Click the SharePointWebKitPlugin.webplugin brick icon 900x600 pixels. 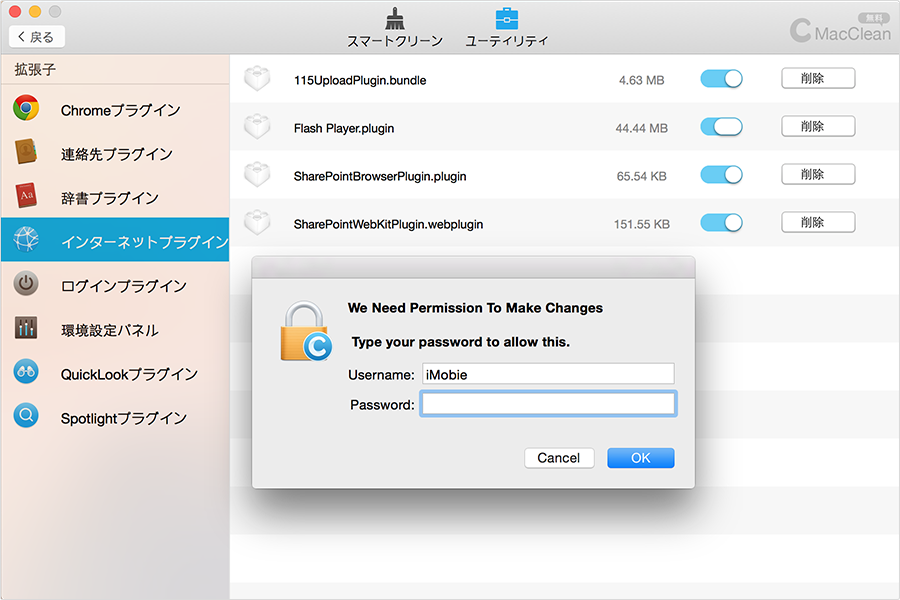[257, 223]
